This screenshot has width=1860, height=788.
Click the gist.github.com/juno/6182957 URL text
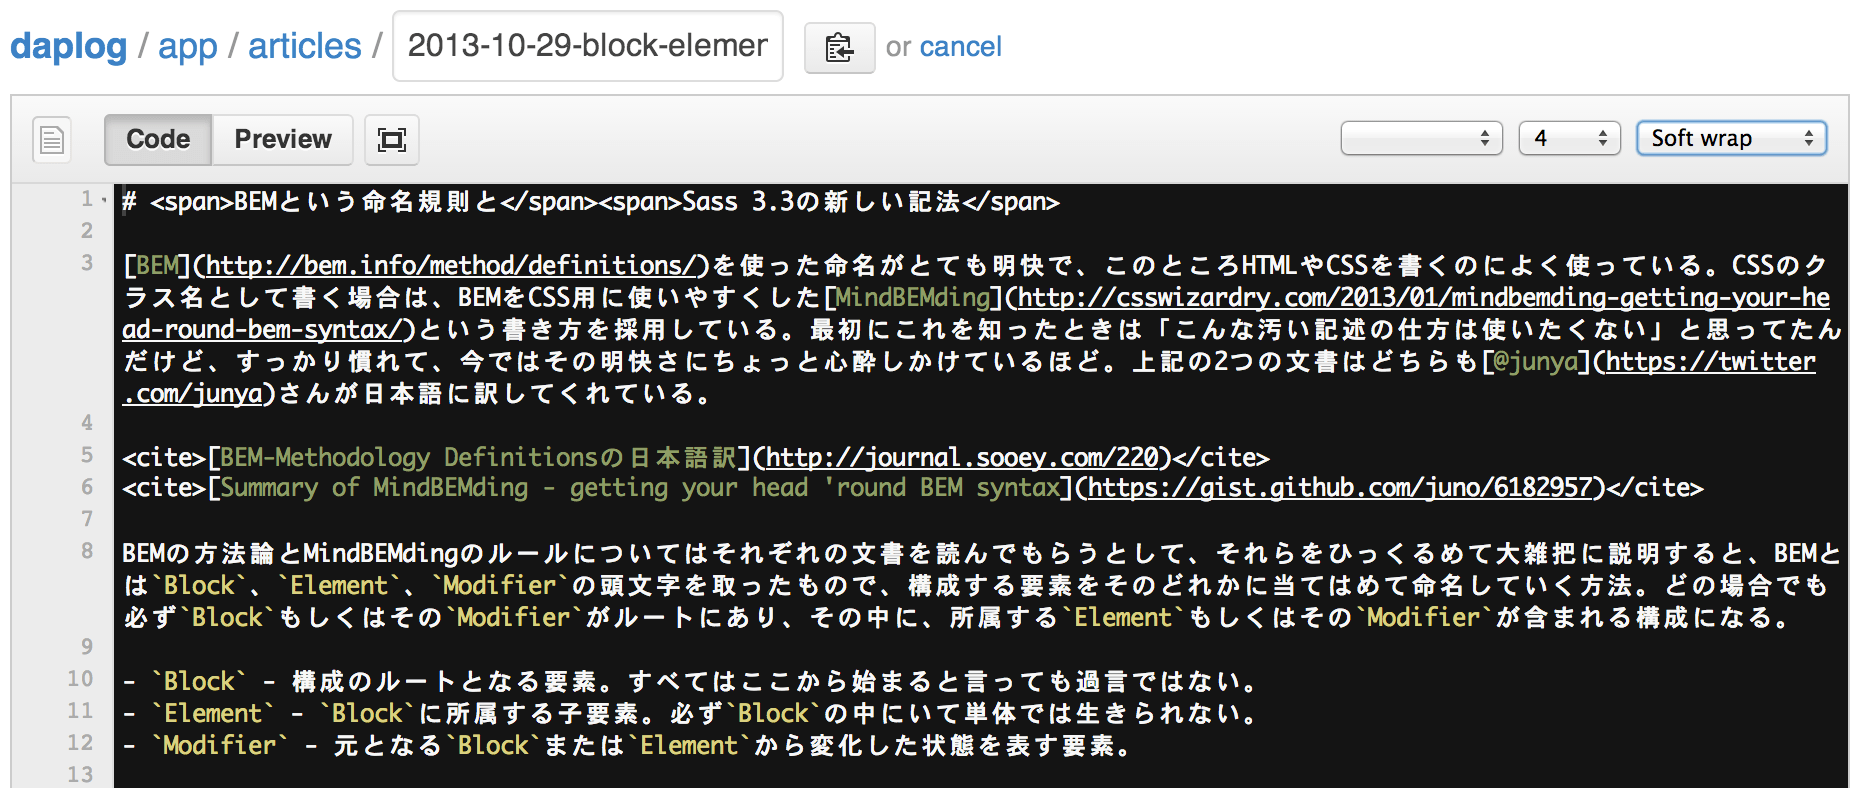click(1340, 487)
